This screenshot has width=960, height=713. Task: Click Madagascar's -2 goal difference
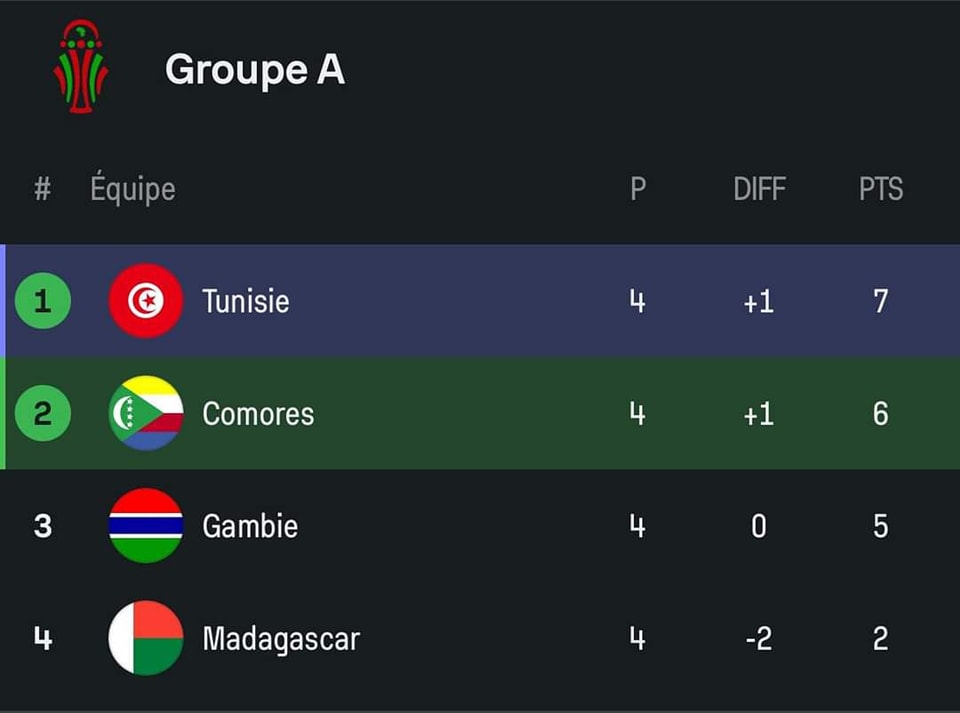click(x=759, y=639)
